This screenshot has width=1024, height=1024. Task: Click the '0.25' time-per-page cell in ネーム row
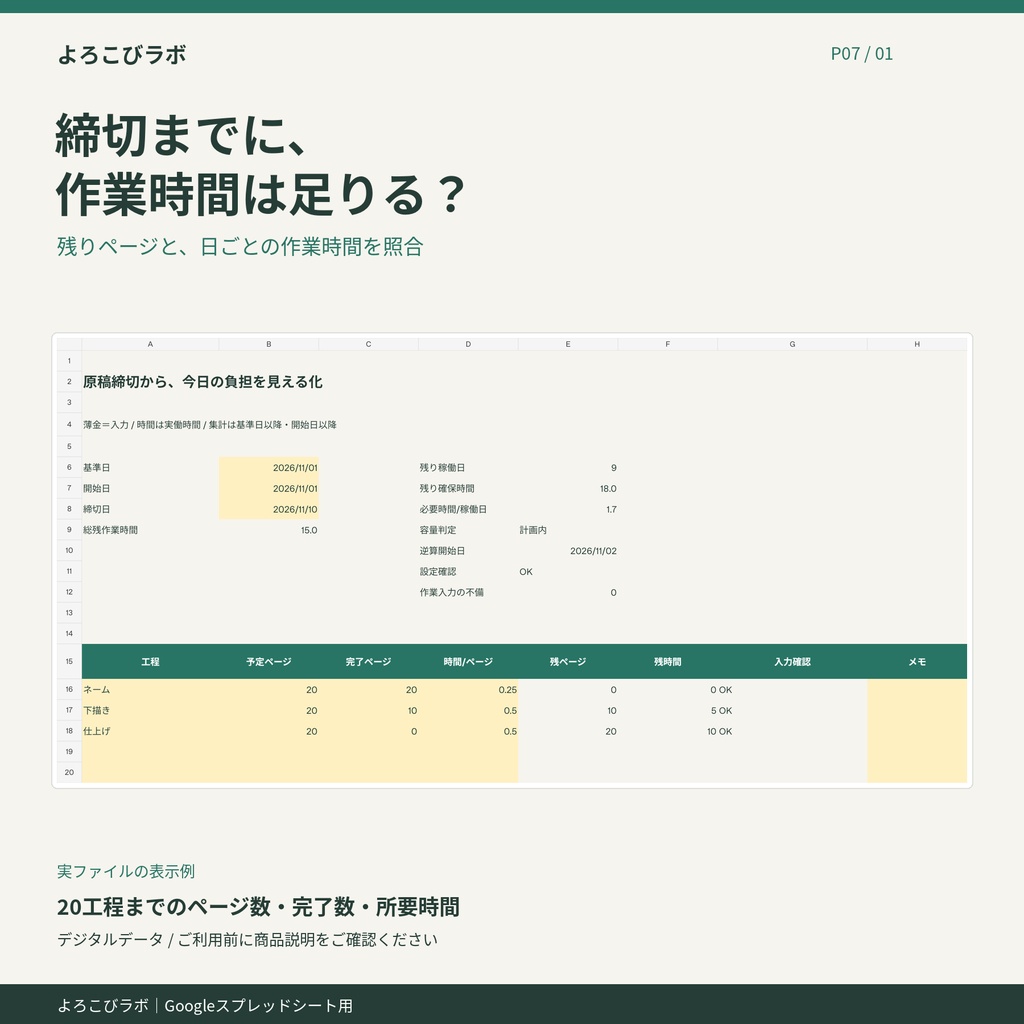468,690
